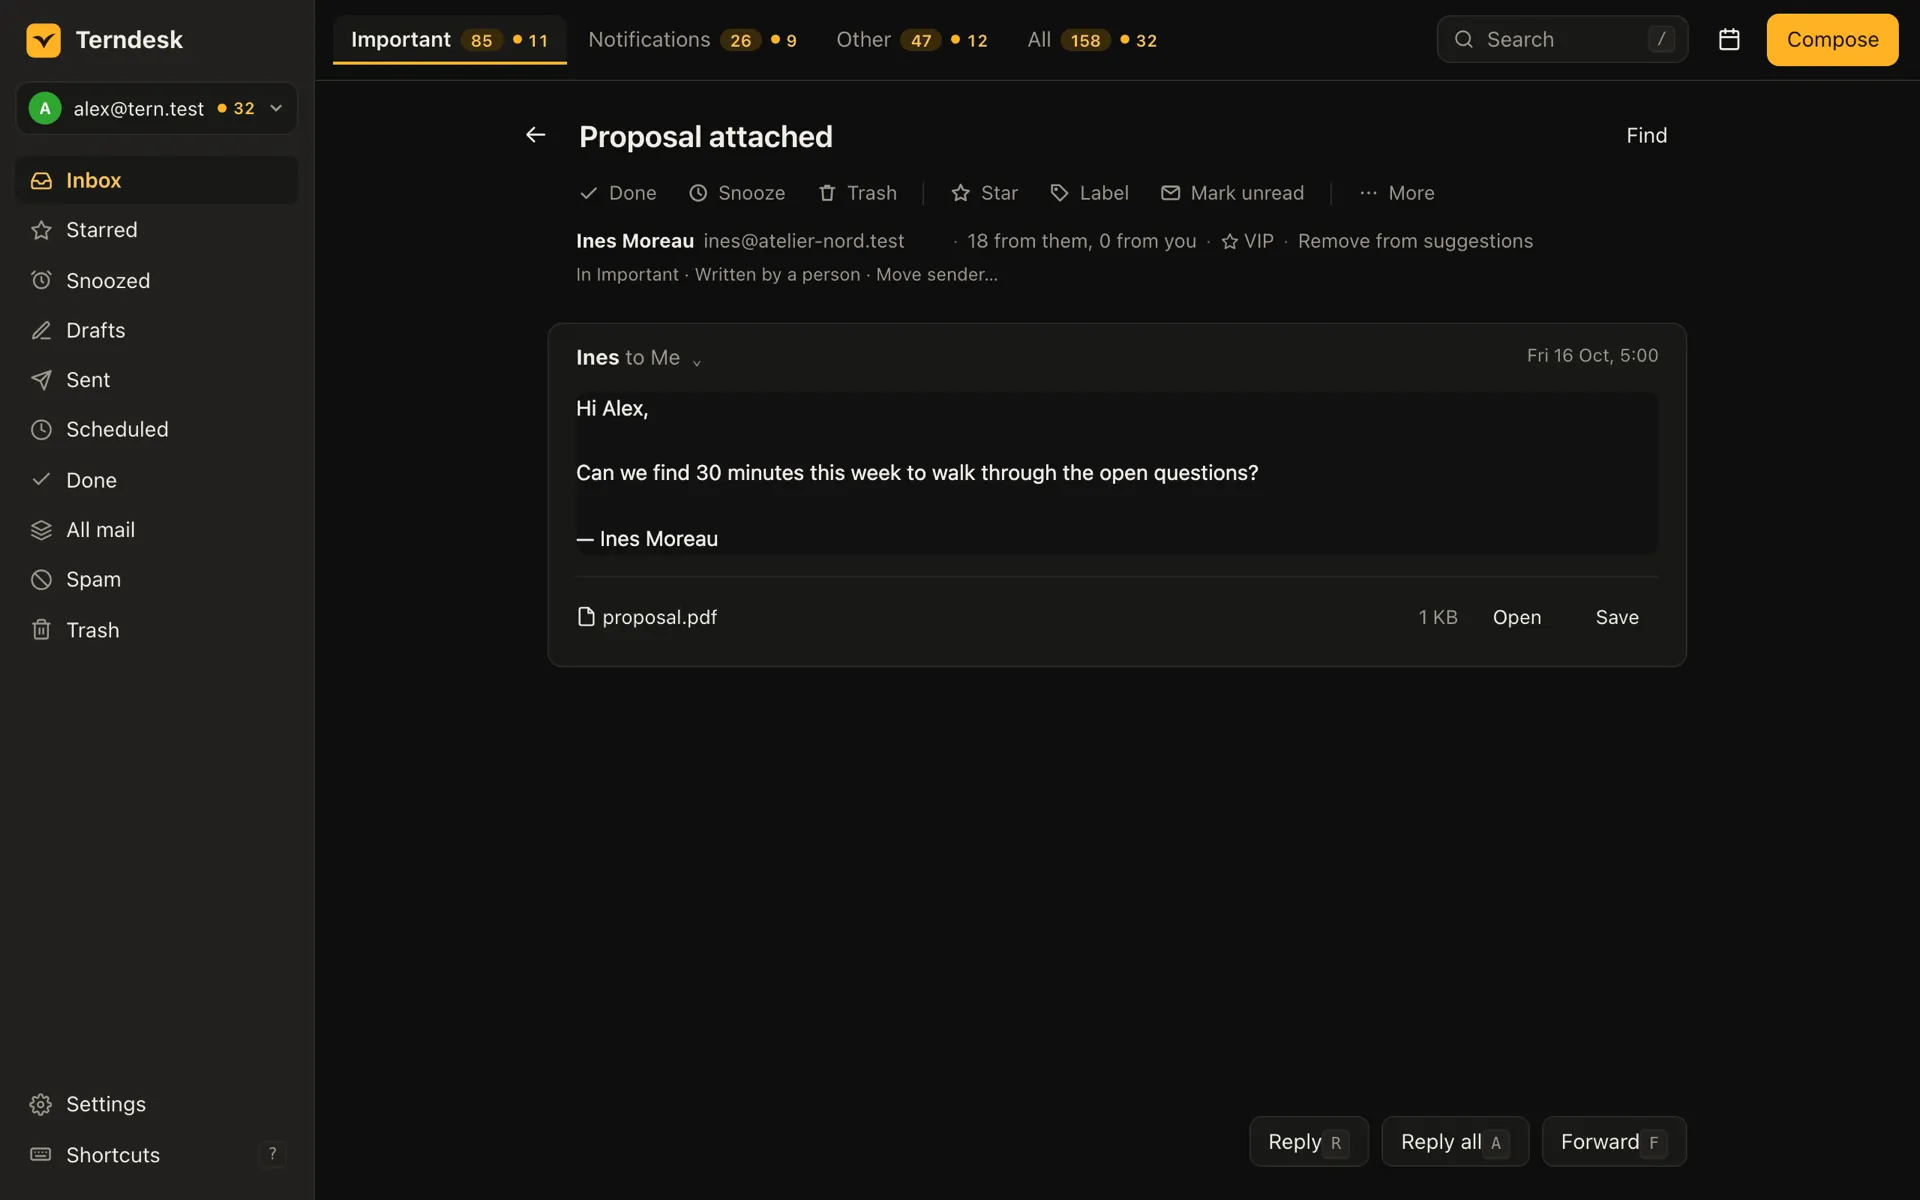Click the Snooze clock icon in toolbar

tap(698, 193)
